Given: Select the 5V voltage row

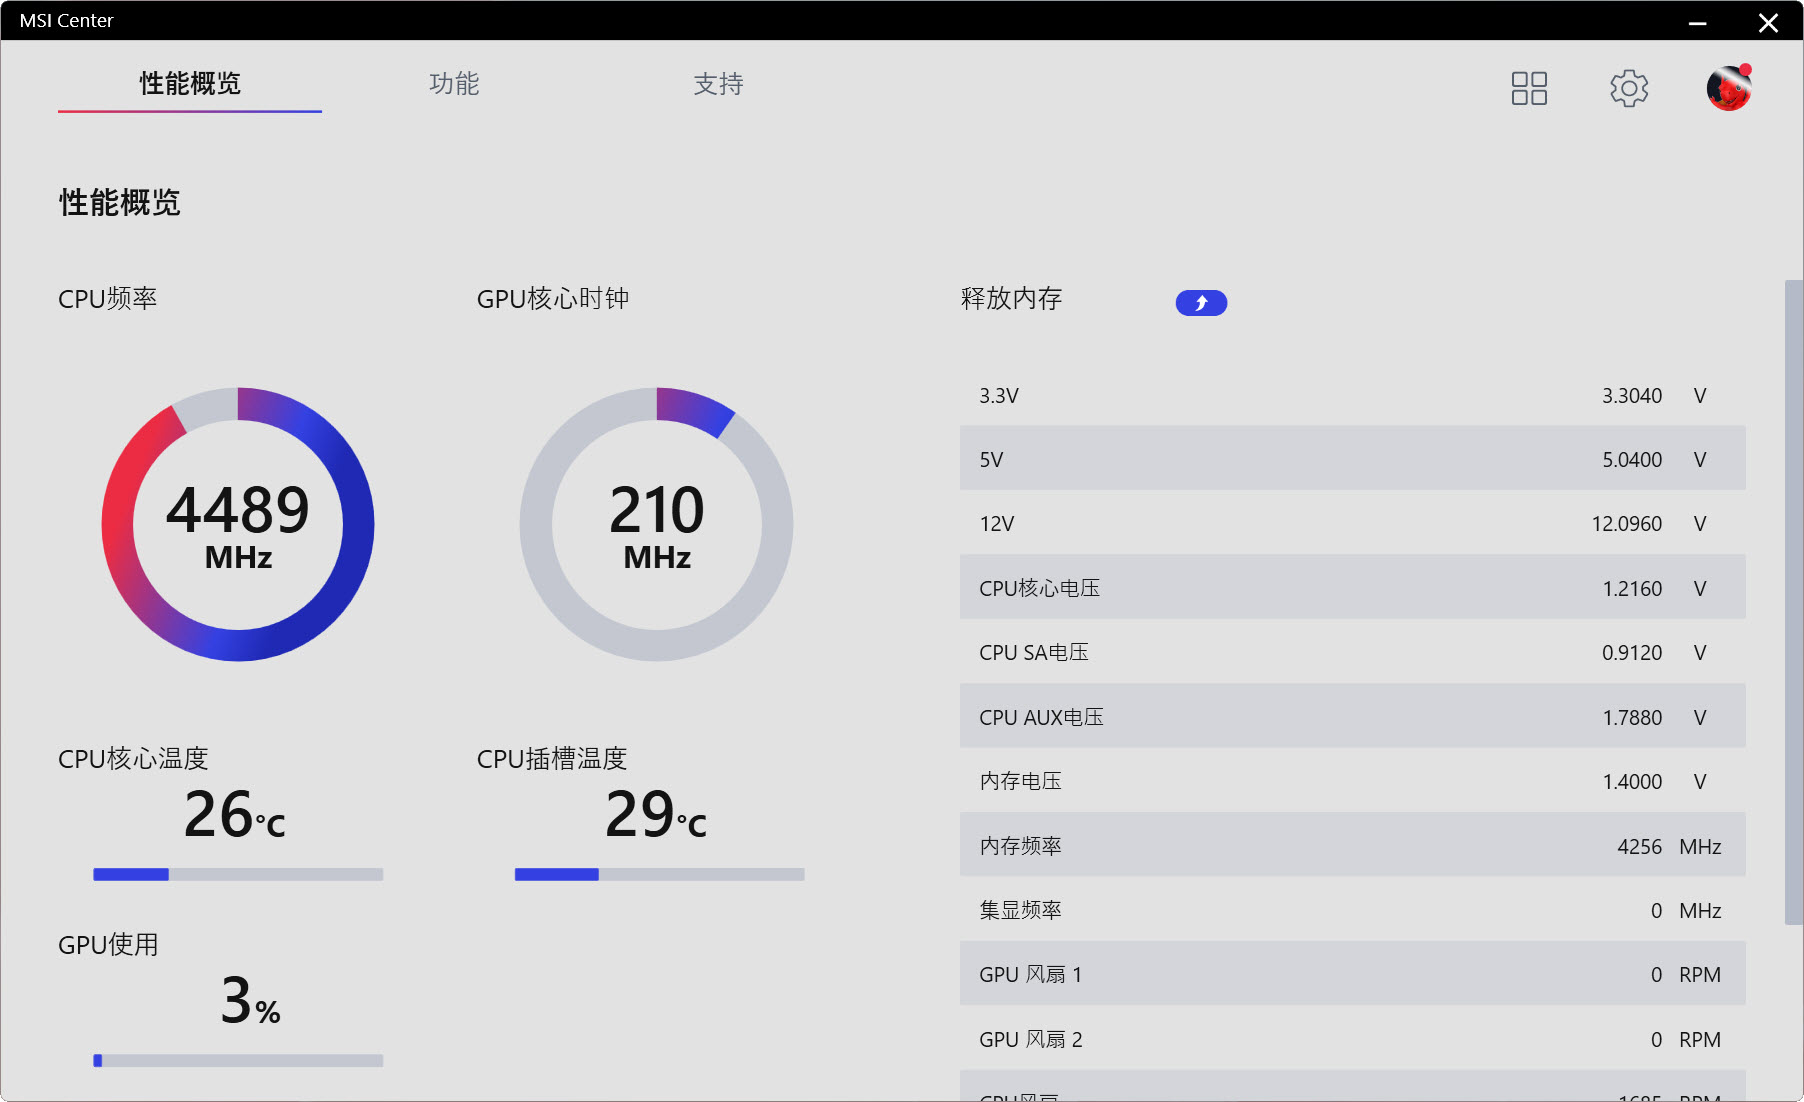Looking at the screenshot, I should point(1352,458).
